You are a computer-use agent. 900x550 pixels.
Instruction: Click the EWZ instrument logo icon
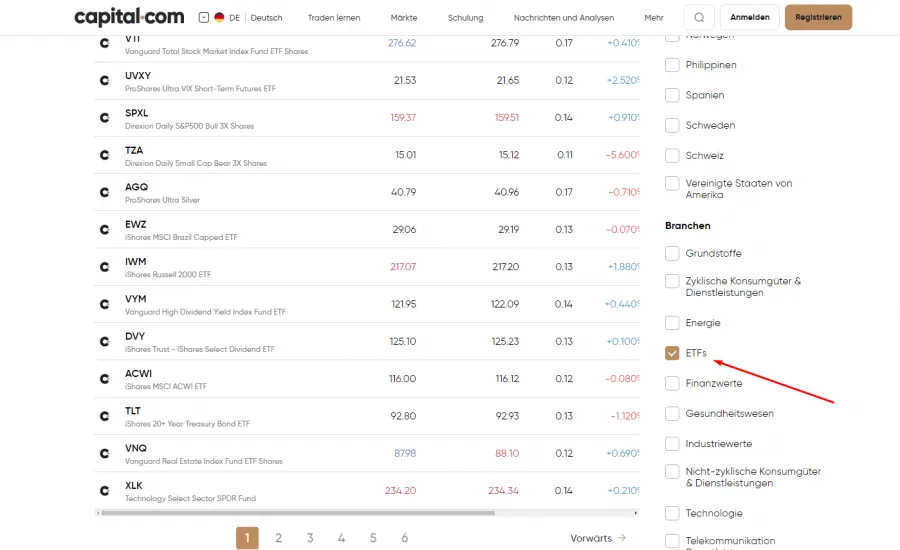pyautogui.click(x=104, y=230)
